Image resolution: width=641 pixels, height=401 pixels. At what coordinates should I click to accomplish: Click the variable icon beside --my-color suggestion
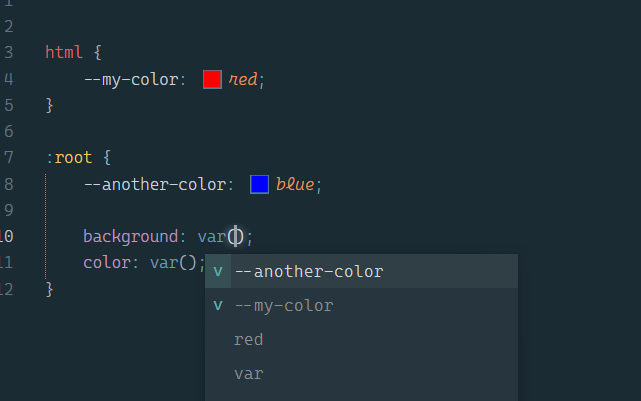pos(218,305)
